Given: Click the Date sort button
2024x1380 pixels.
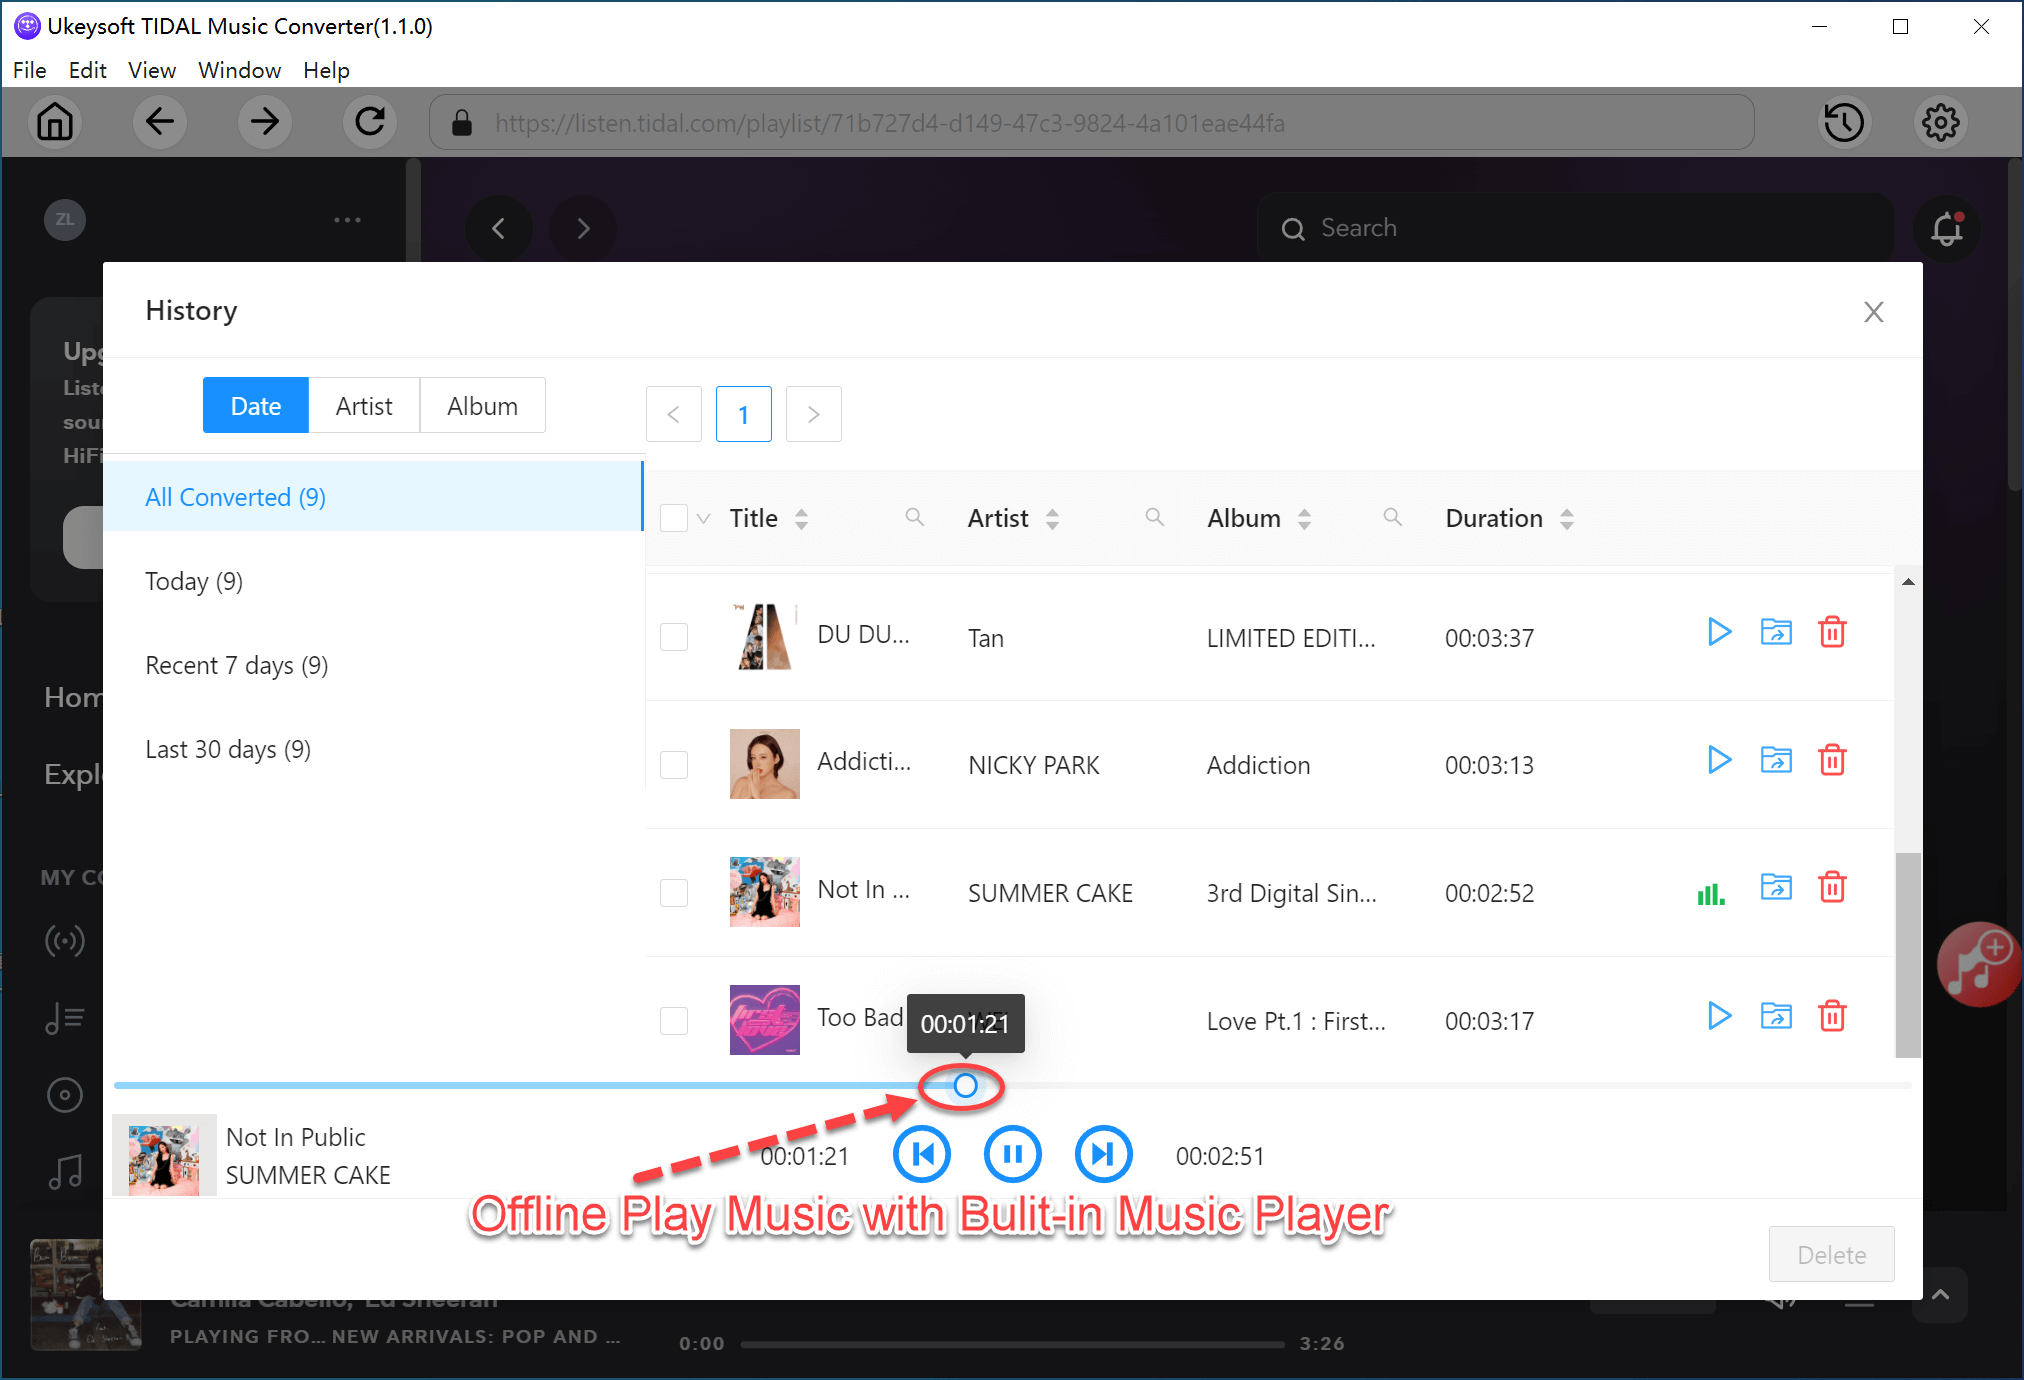Looking at the screenshot, I should [x=257, y=406].
